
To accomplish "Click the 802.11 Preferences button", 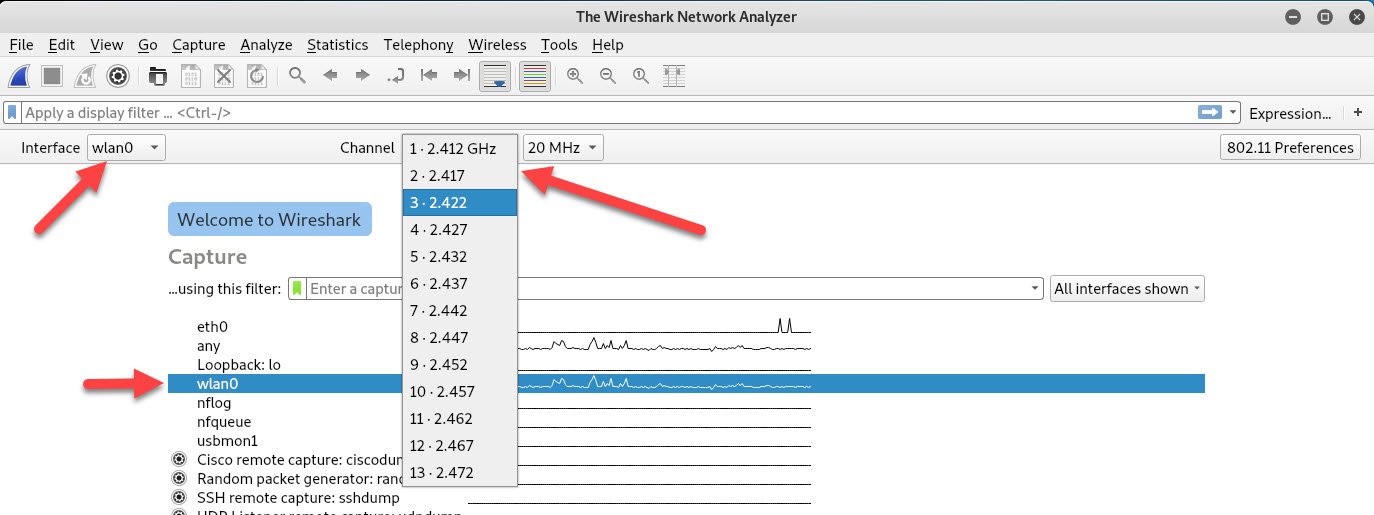I will point(1290,148).
